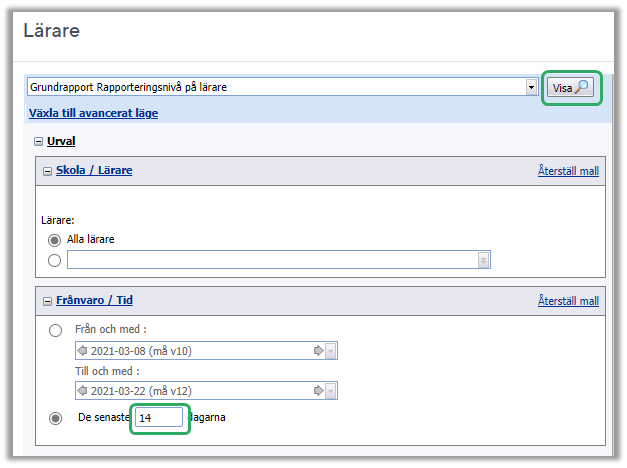
Task: Click previous-date arrow for Från och med
Action: 82,351
